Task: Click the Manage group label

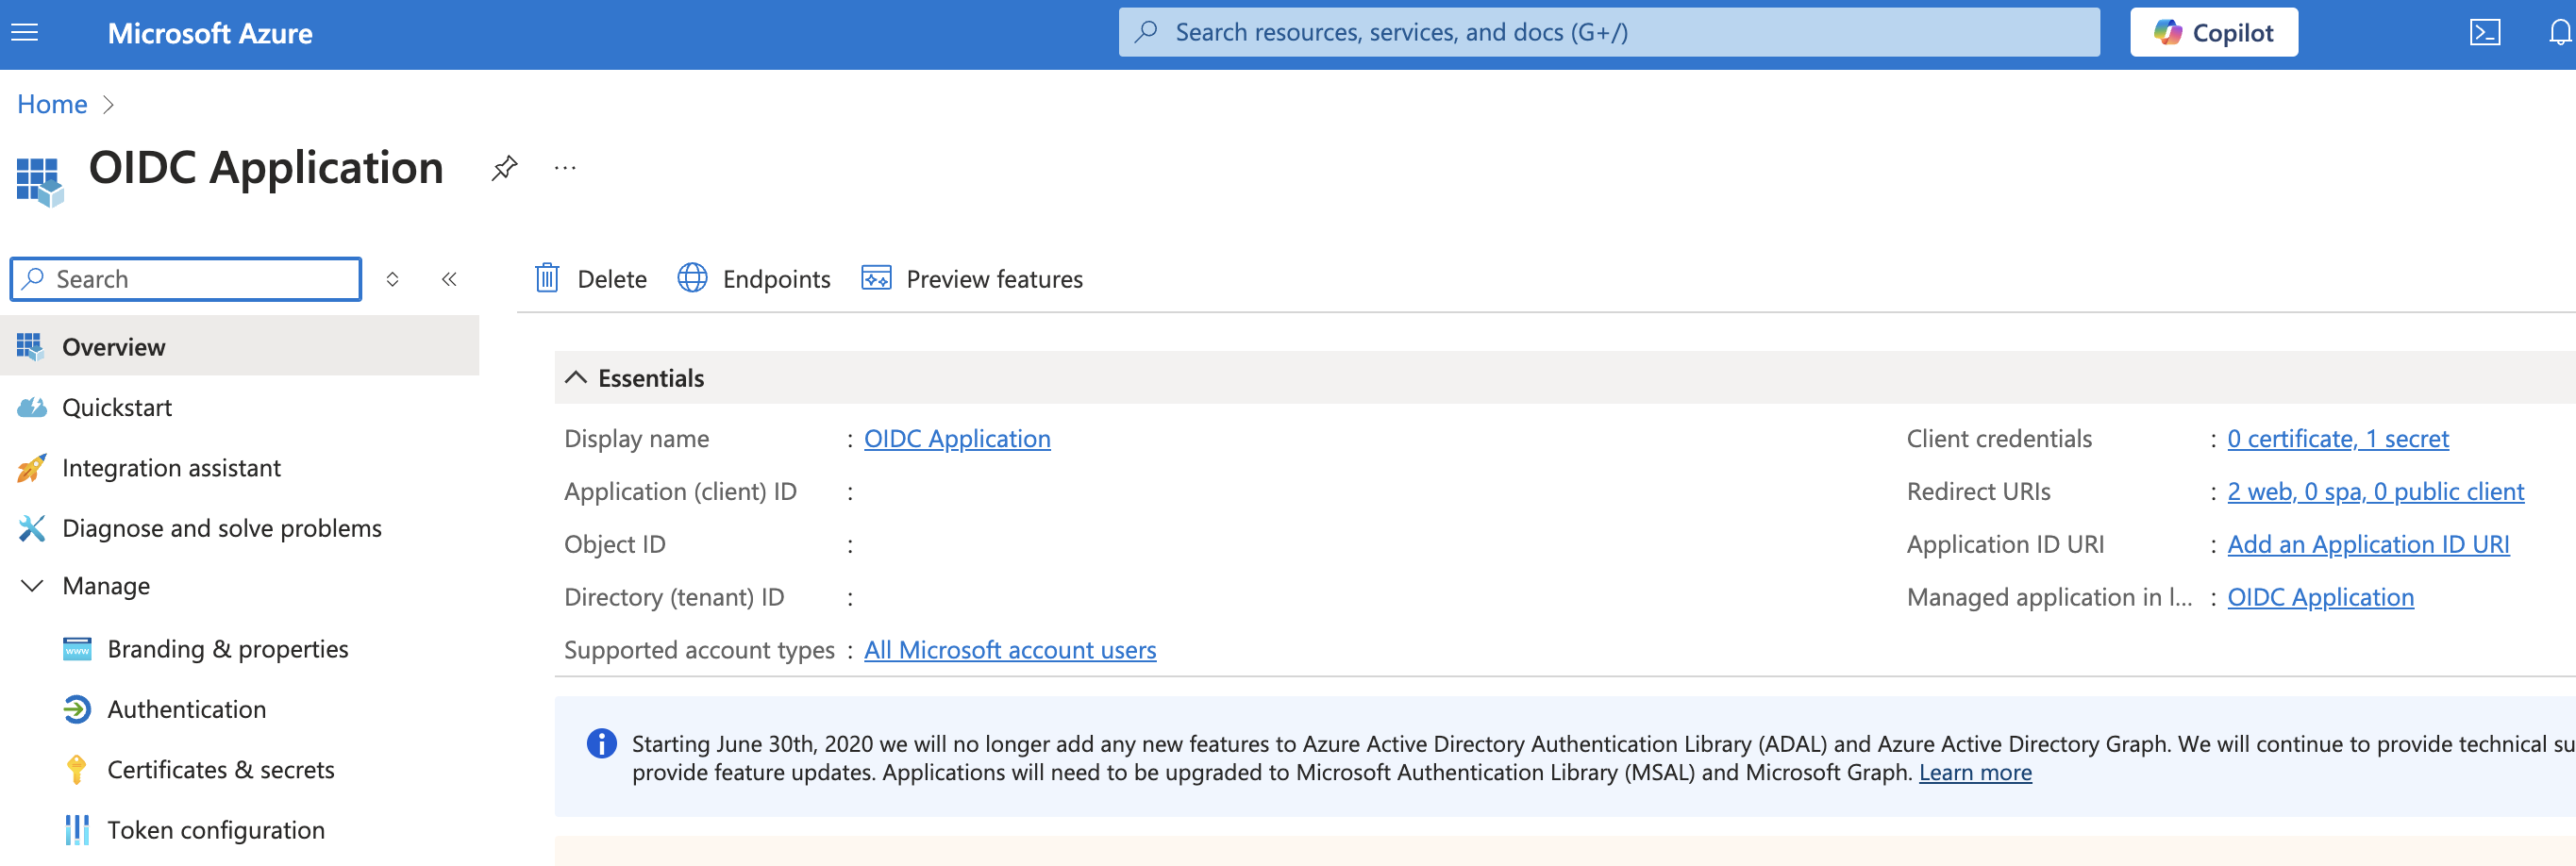Action: tap(106, 586)
